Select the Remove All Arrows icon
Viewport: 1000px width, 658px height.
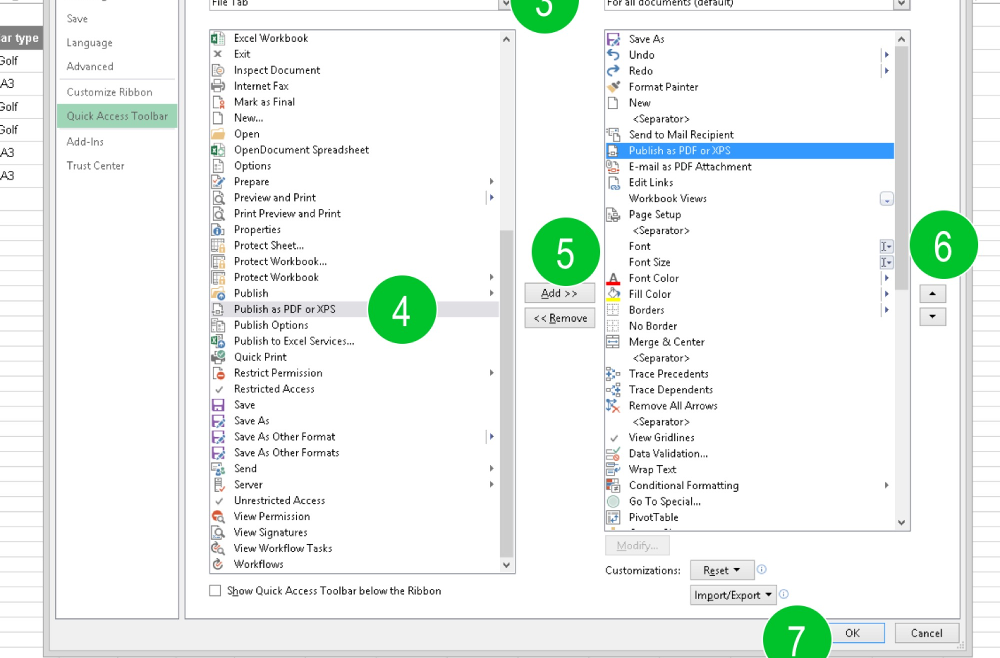coord(613,406)
